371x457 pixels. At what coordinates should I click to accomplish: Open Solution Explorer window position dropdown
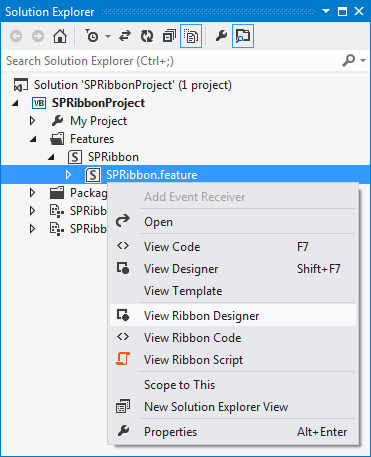tap(326, 11)
